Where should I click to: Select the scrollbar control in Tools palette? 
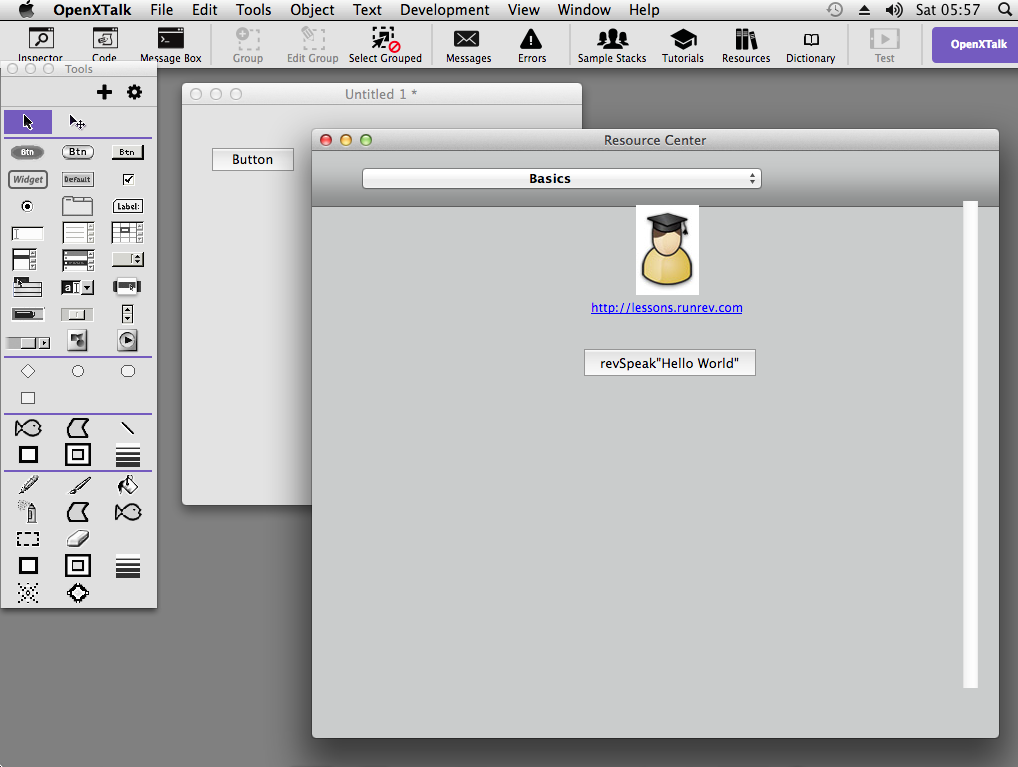click(28, 343)
